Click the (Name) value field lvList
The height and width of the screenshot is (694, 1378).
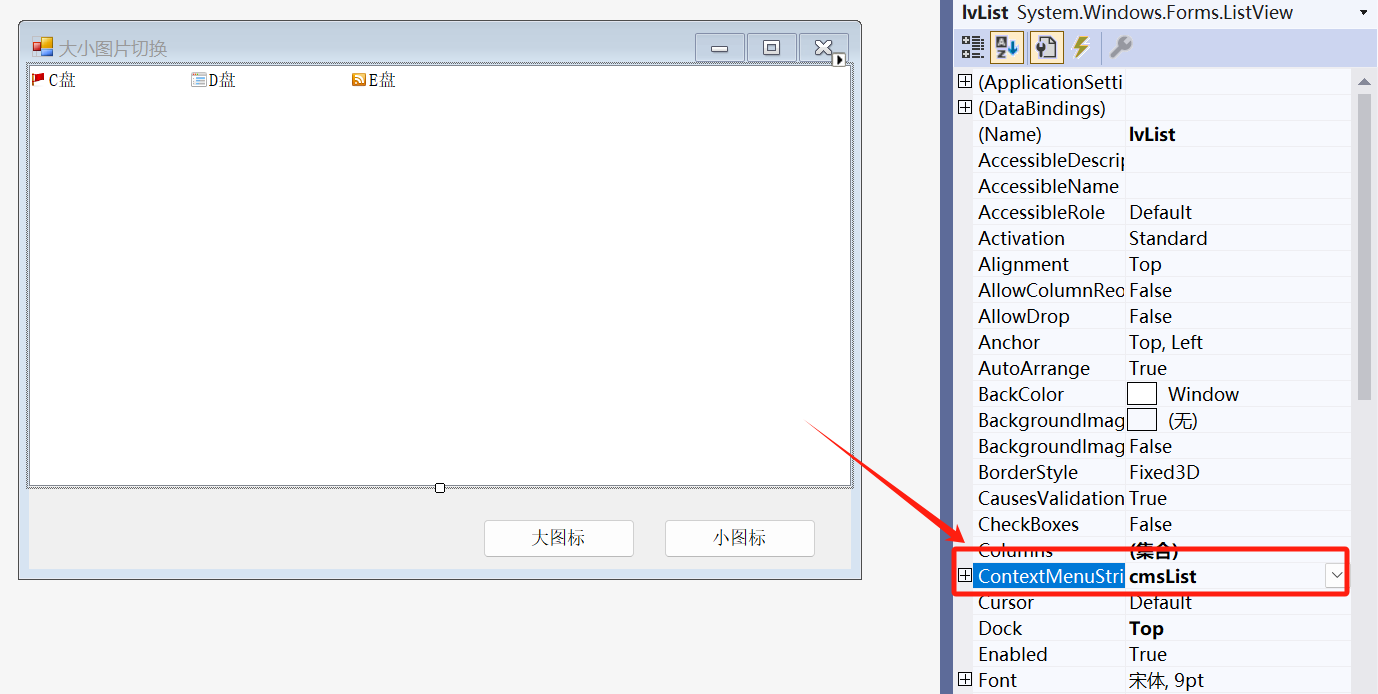coord(1236,134)
